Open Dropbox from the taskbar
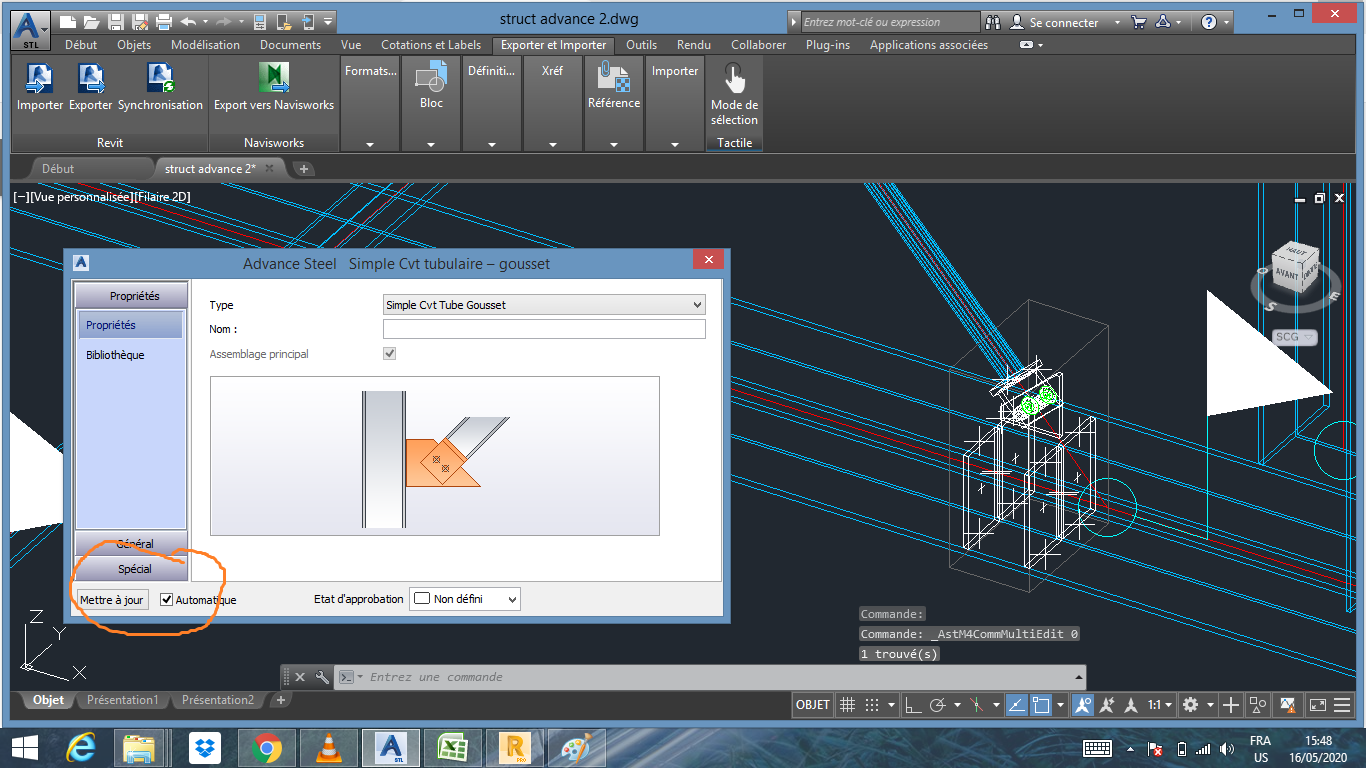Image resolution: width=1366 pixels, height=768 pixels. click(x=206, y=748)
